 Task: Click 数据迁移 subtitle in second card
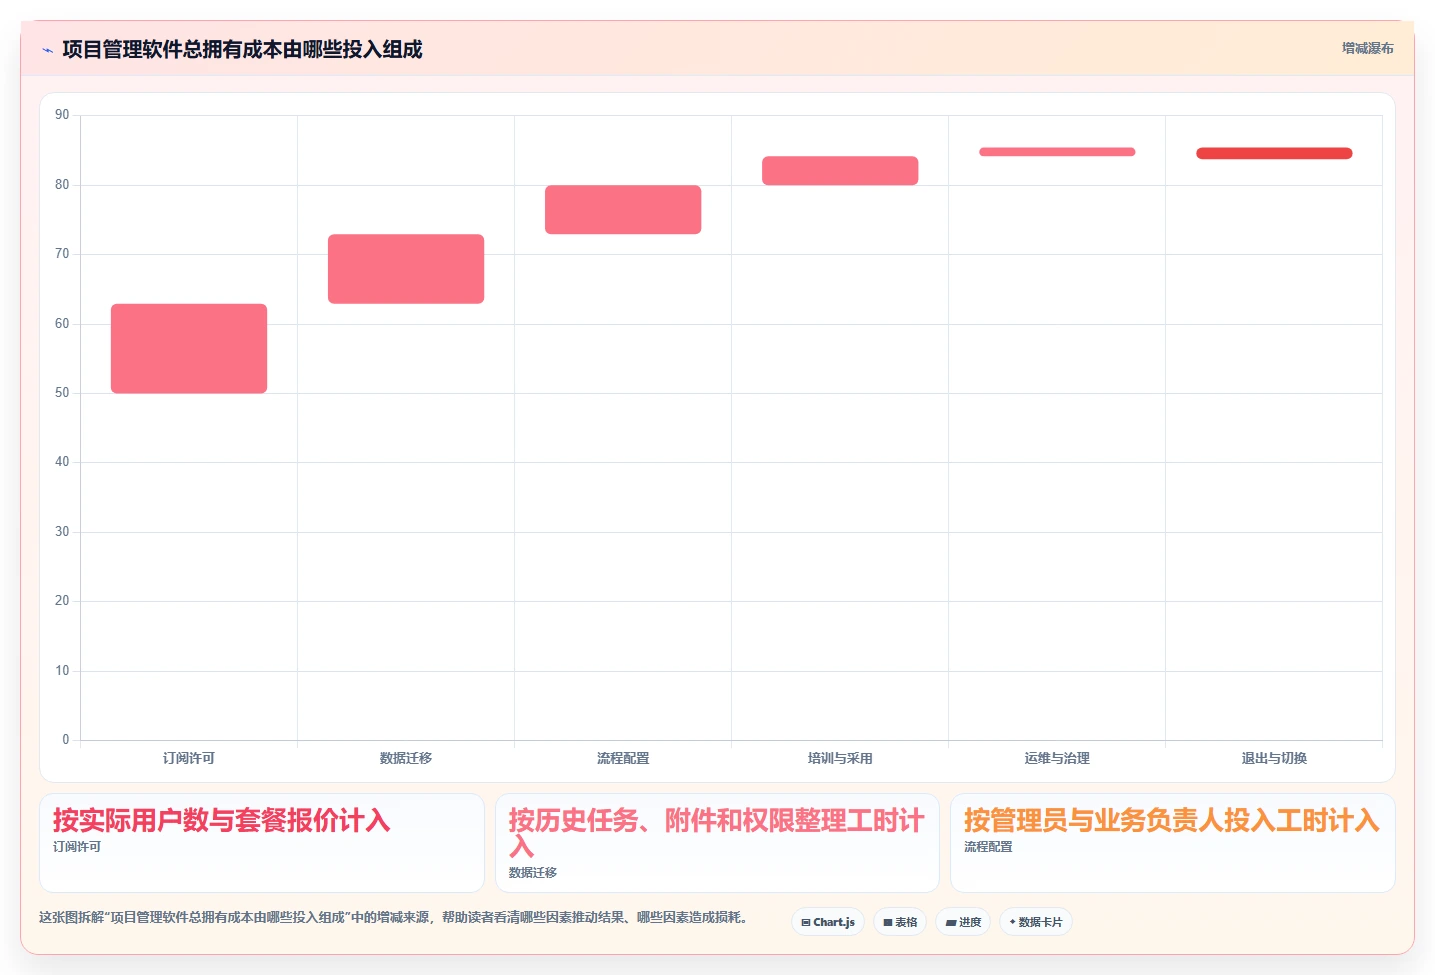[533, 873]
